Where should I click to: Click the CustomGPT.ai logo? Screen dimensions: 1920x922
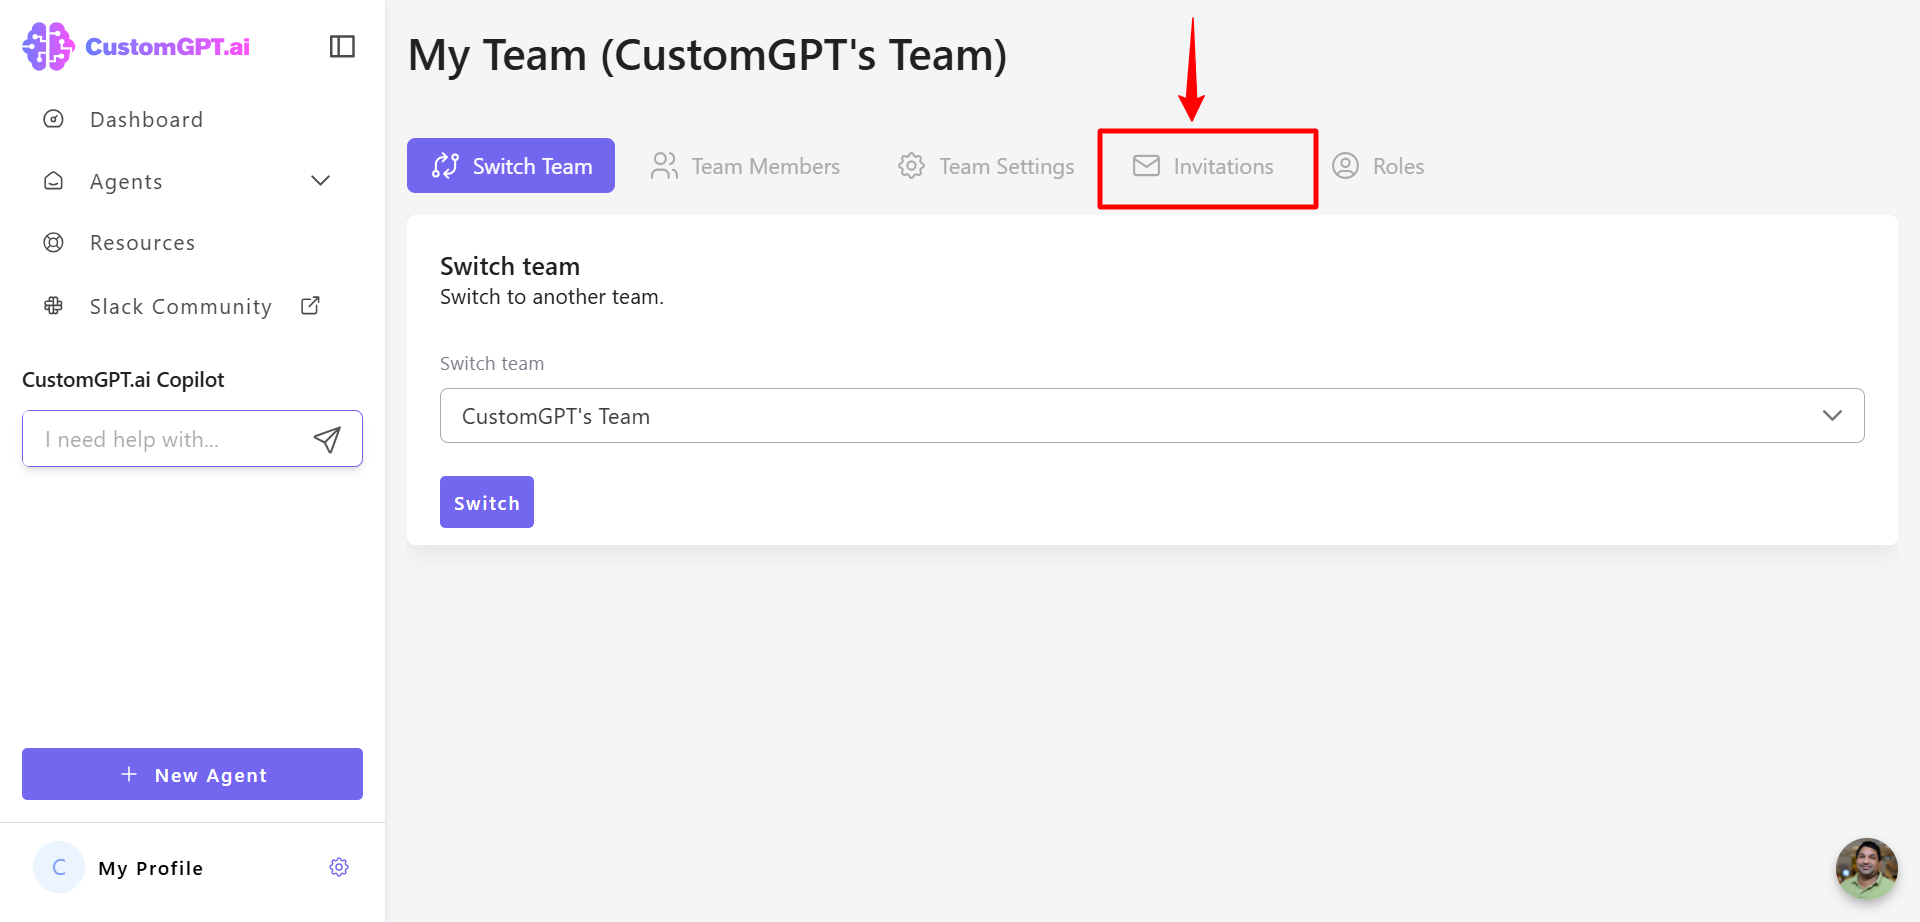pyautogui.click(x=136, y=46)
